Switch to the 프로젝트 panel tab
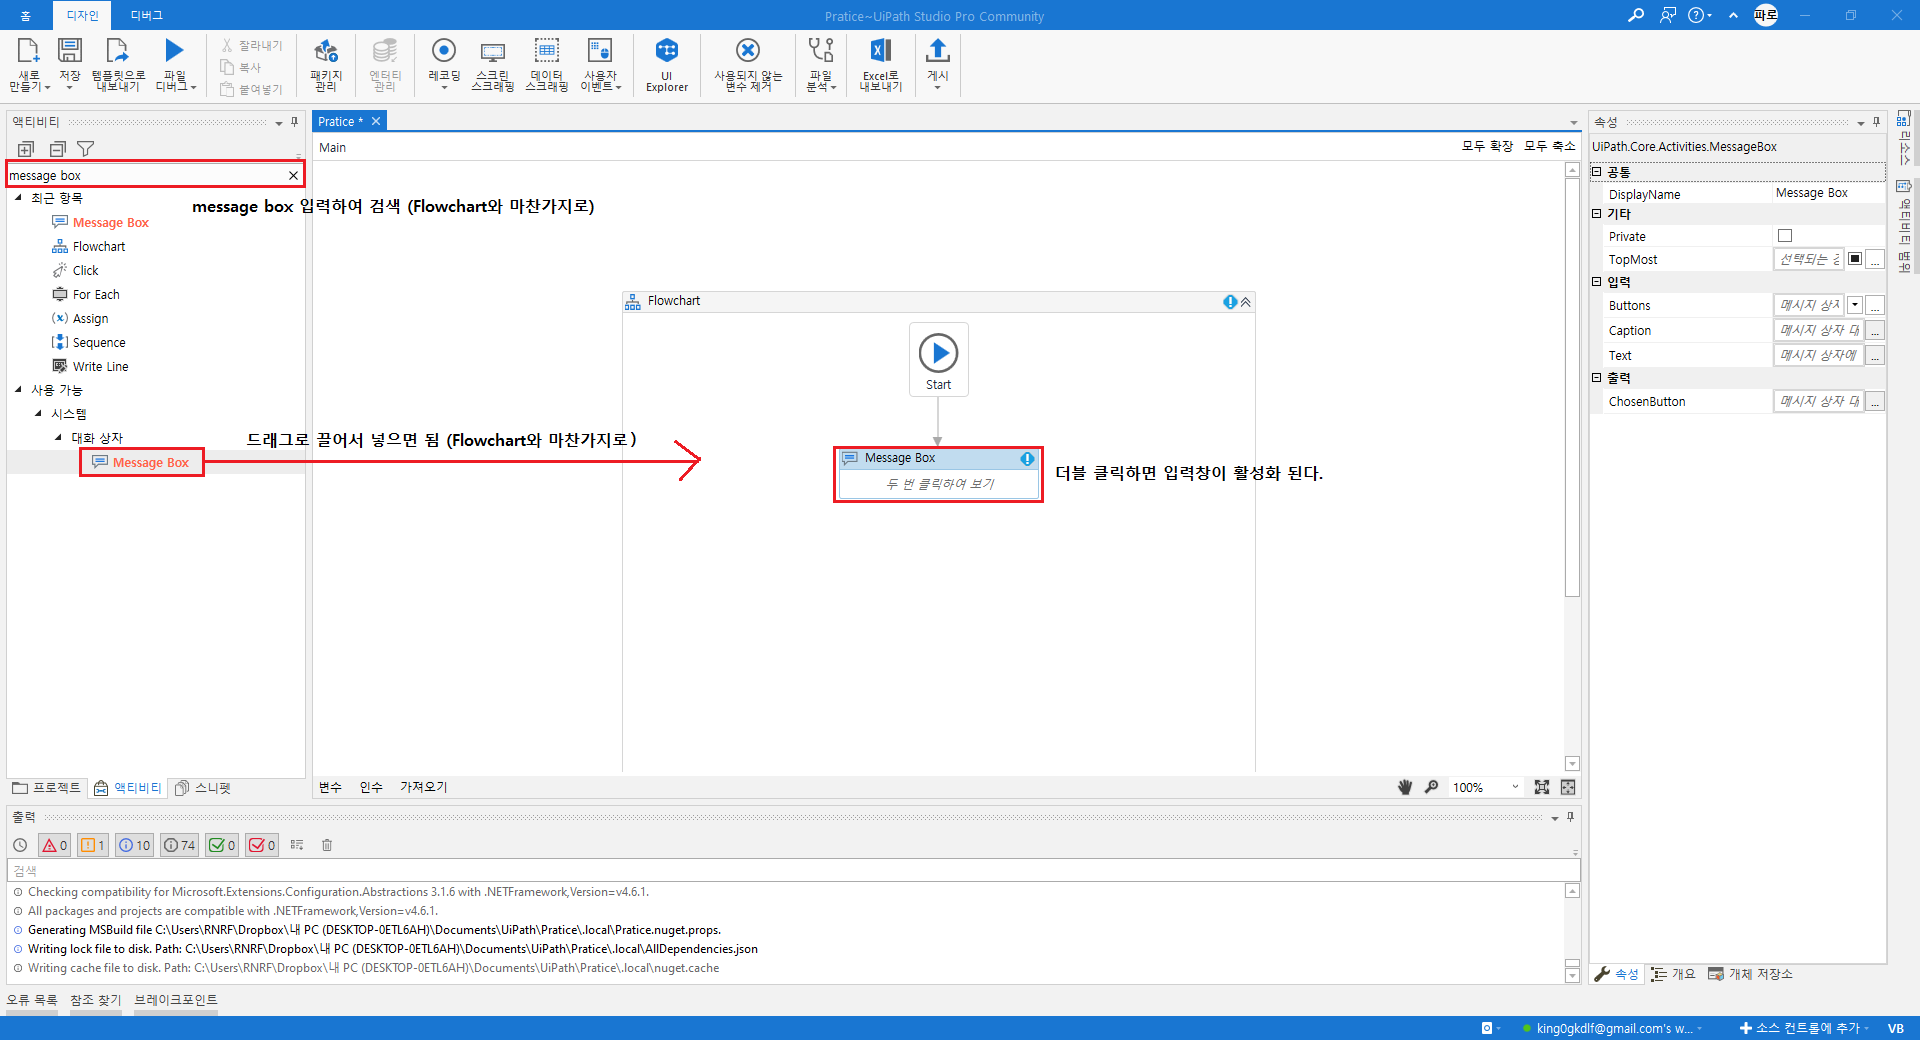Image resolution: width=1920 pixels, height=1040 pixels. [x=47, y=788]
